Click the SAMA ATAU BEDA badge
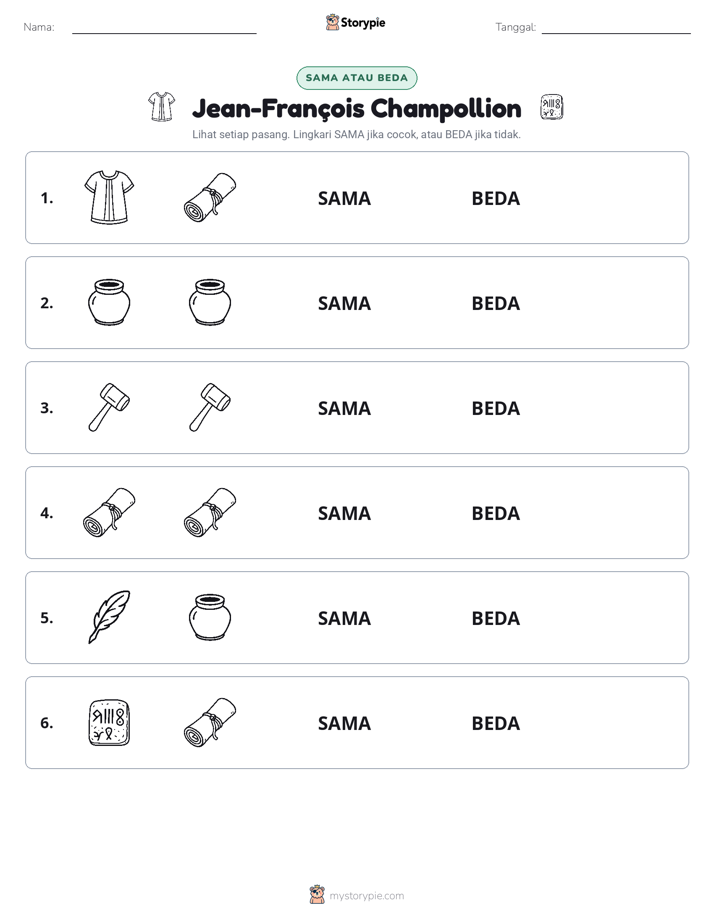This screenshot has width=714, height=924. point(356,78)
